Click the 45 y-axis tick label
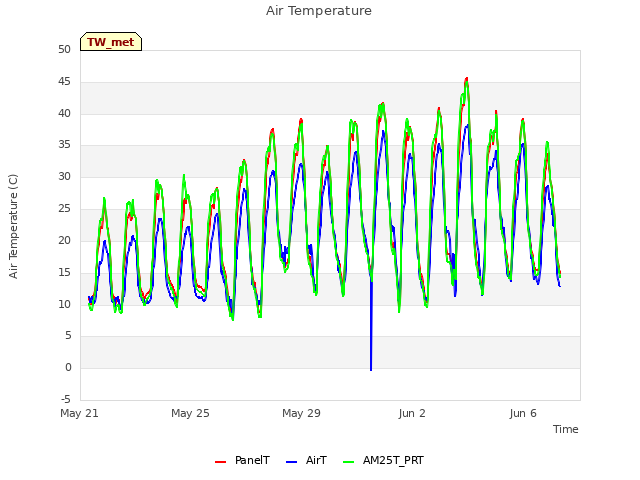Screen dimensions: 640x480 (x=64, y=82)
